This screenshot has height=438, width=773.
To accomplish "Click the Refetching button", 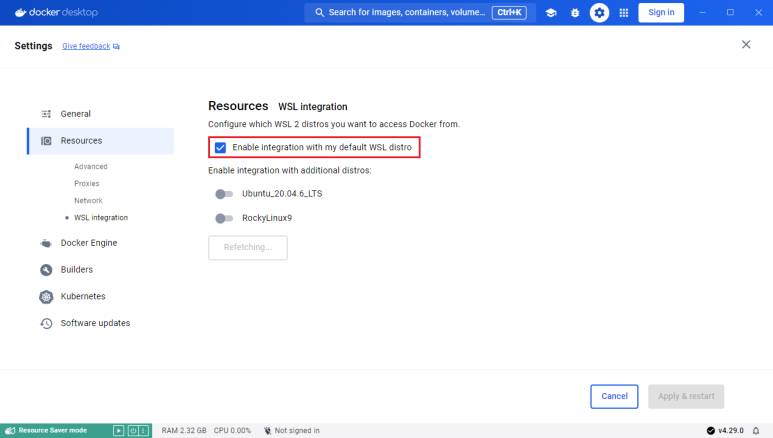I will [248, 248].
